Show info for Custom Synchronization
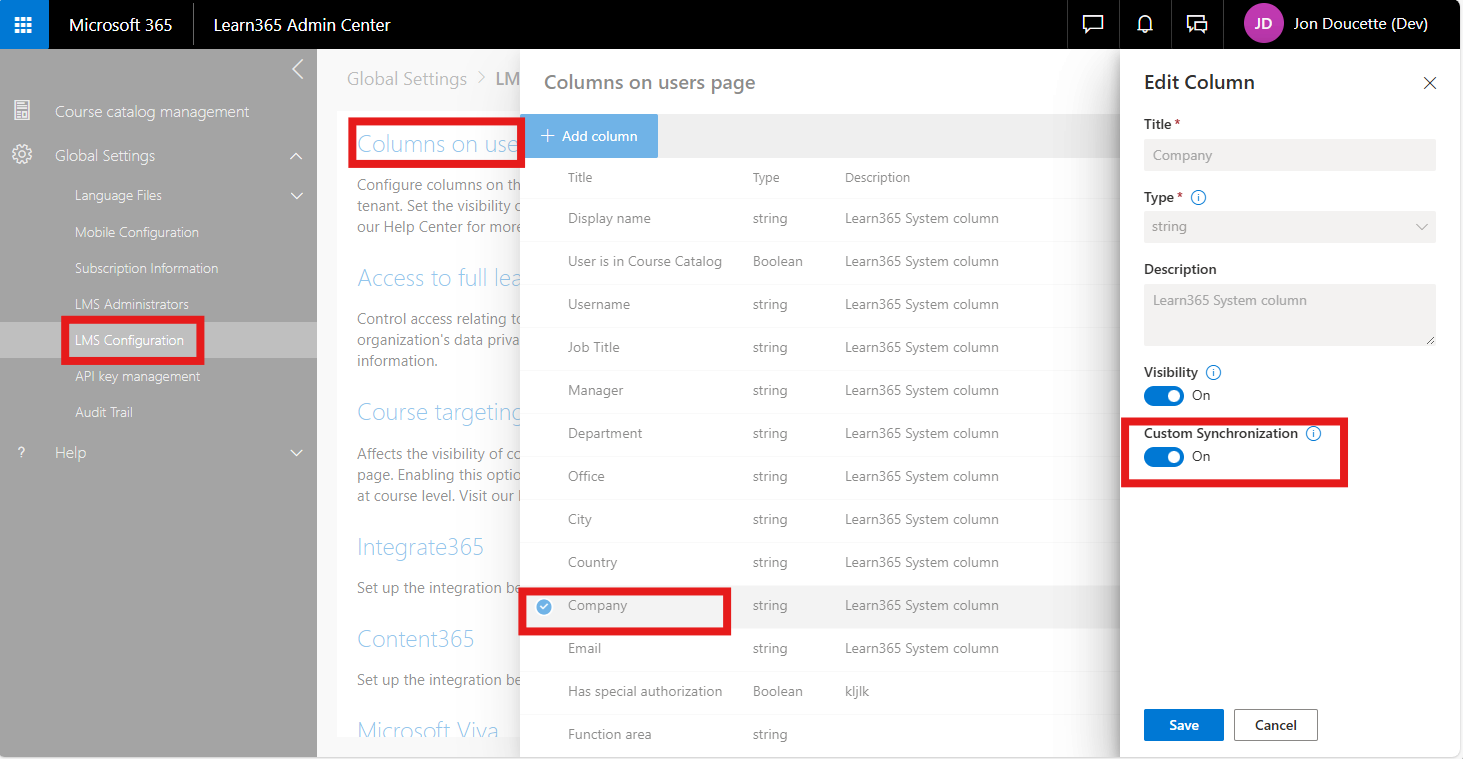1463x759 pixels. coord(1313,434)
